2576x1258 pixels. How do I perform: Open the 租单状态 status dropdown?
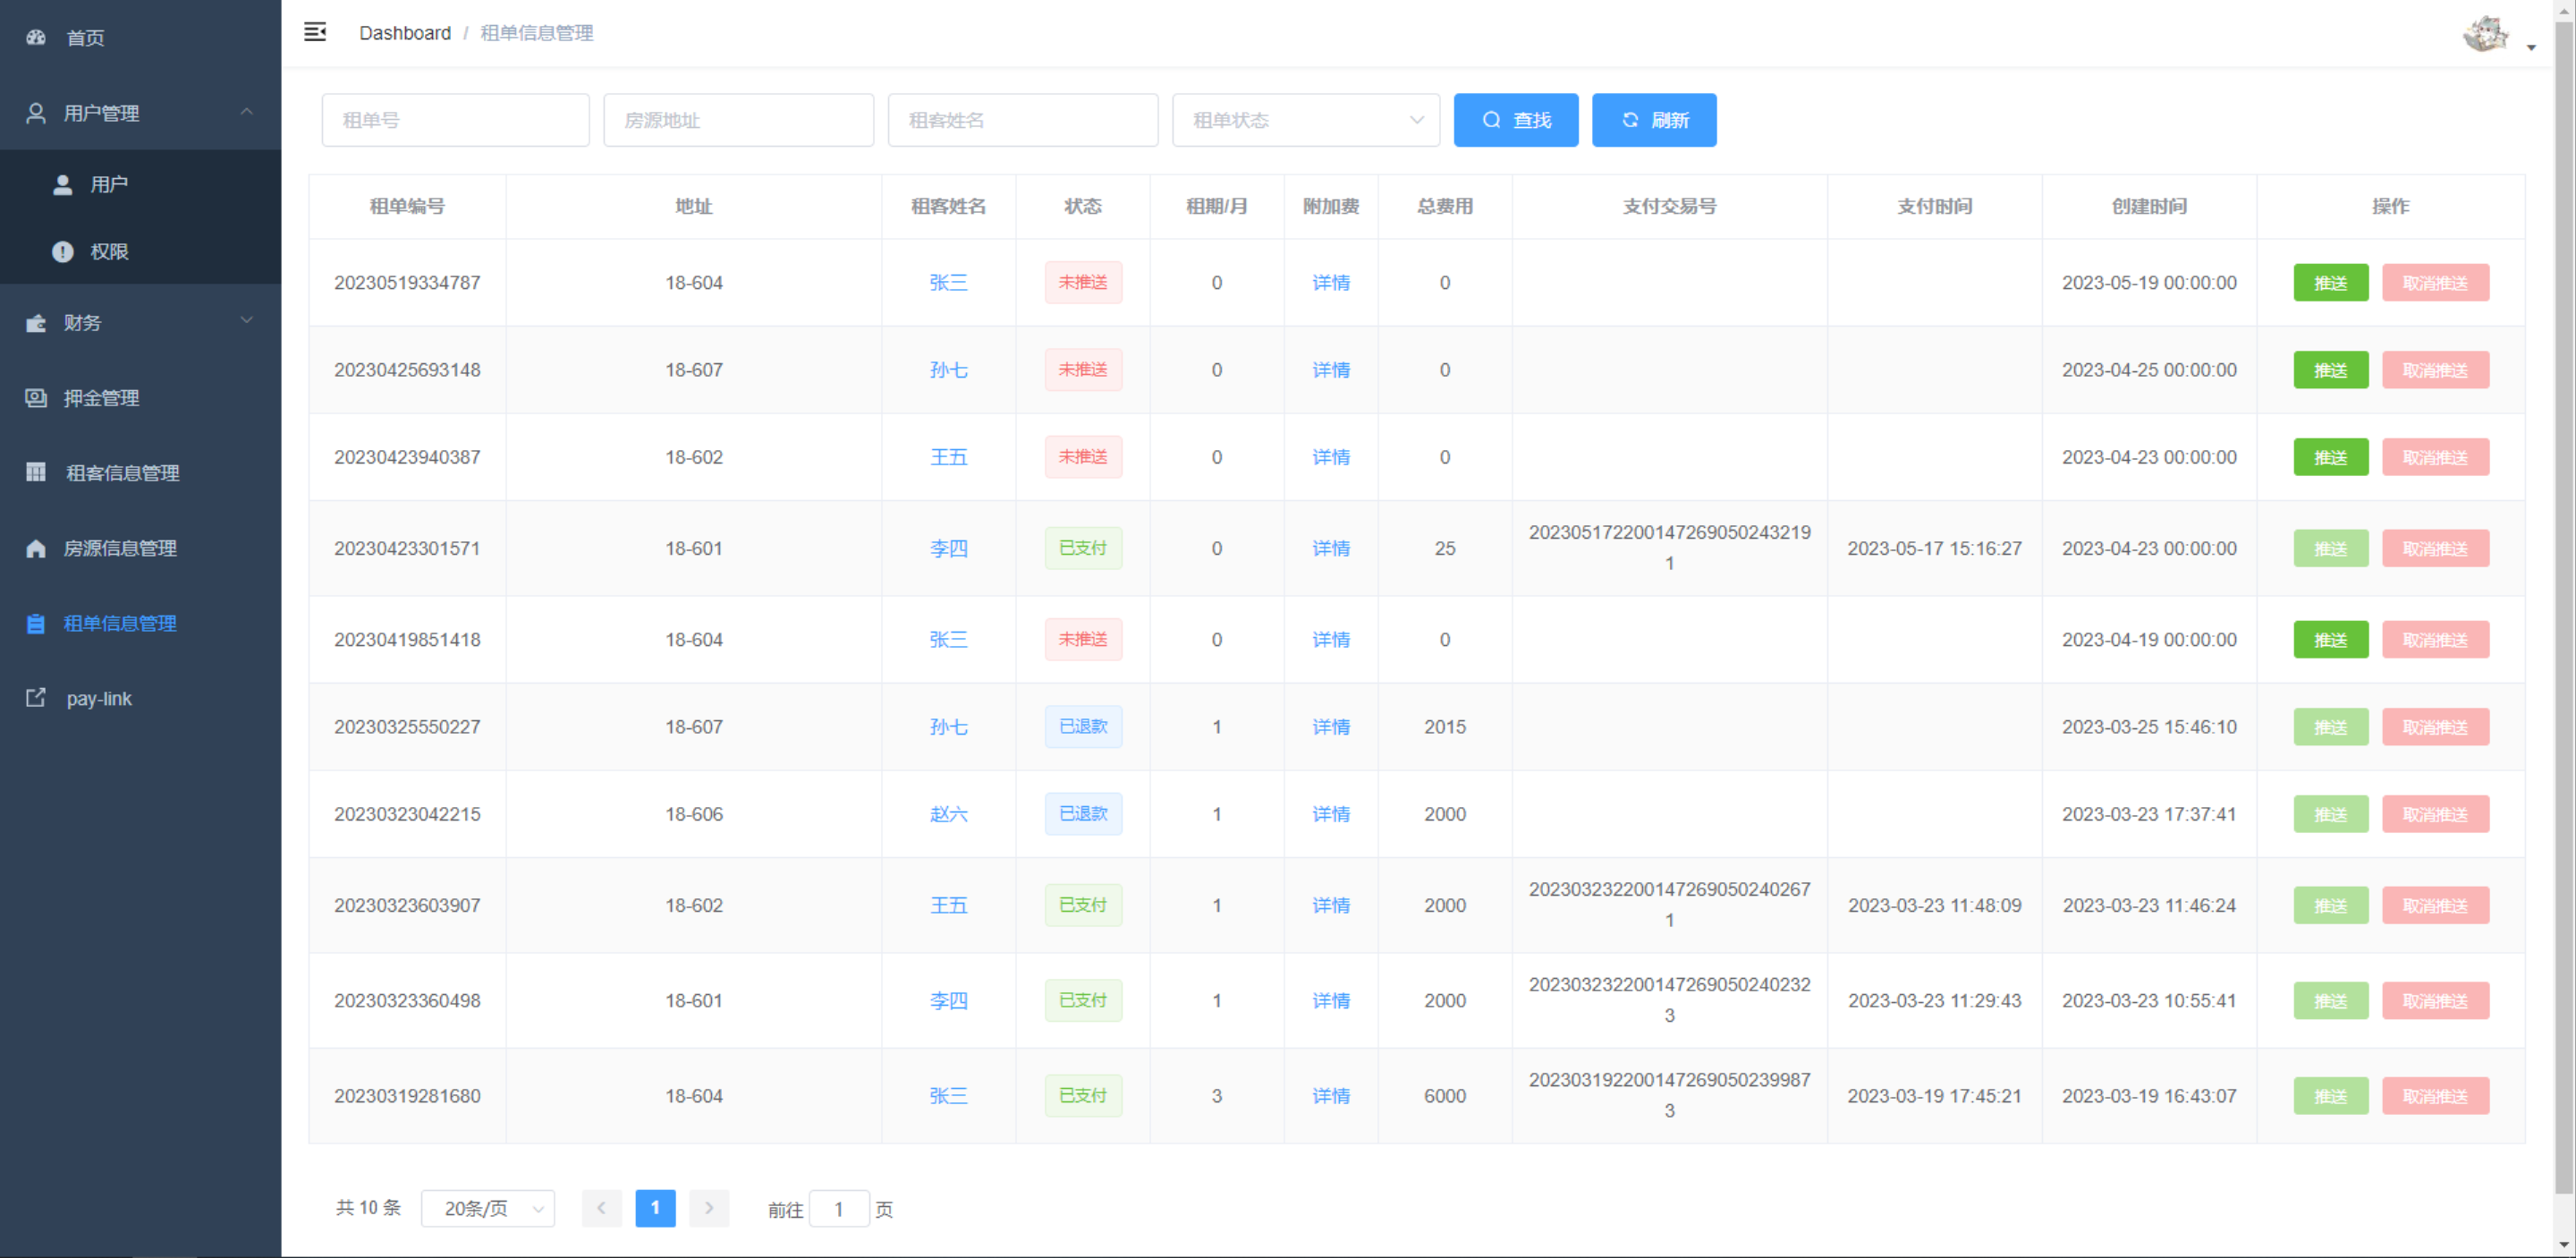(1306, 120)
